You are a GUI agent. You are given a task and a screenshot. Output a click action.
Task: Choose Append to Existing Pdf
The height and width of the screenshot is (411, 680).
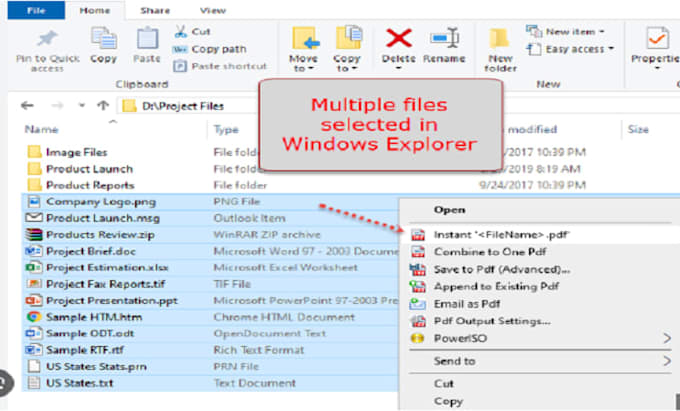pyautogui.click(x=496, y=287)
